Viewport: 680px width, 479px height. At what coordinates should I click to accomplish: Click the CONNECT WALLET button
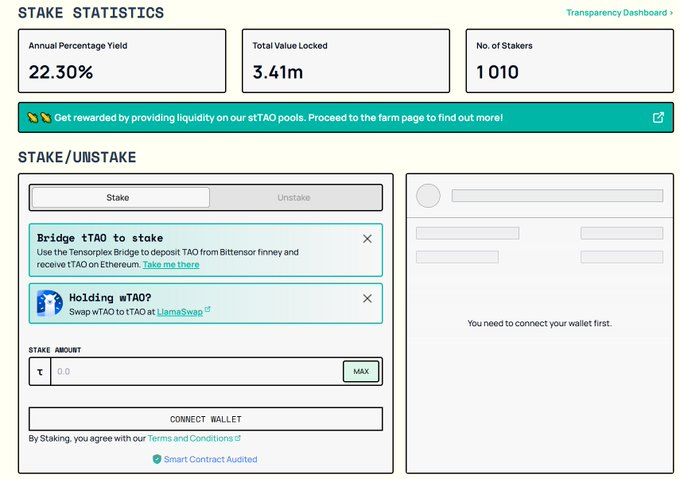click(x=206, y=419)
